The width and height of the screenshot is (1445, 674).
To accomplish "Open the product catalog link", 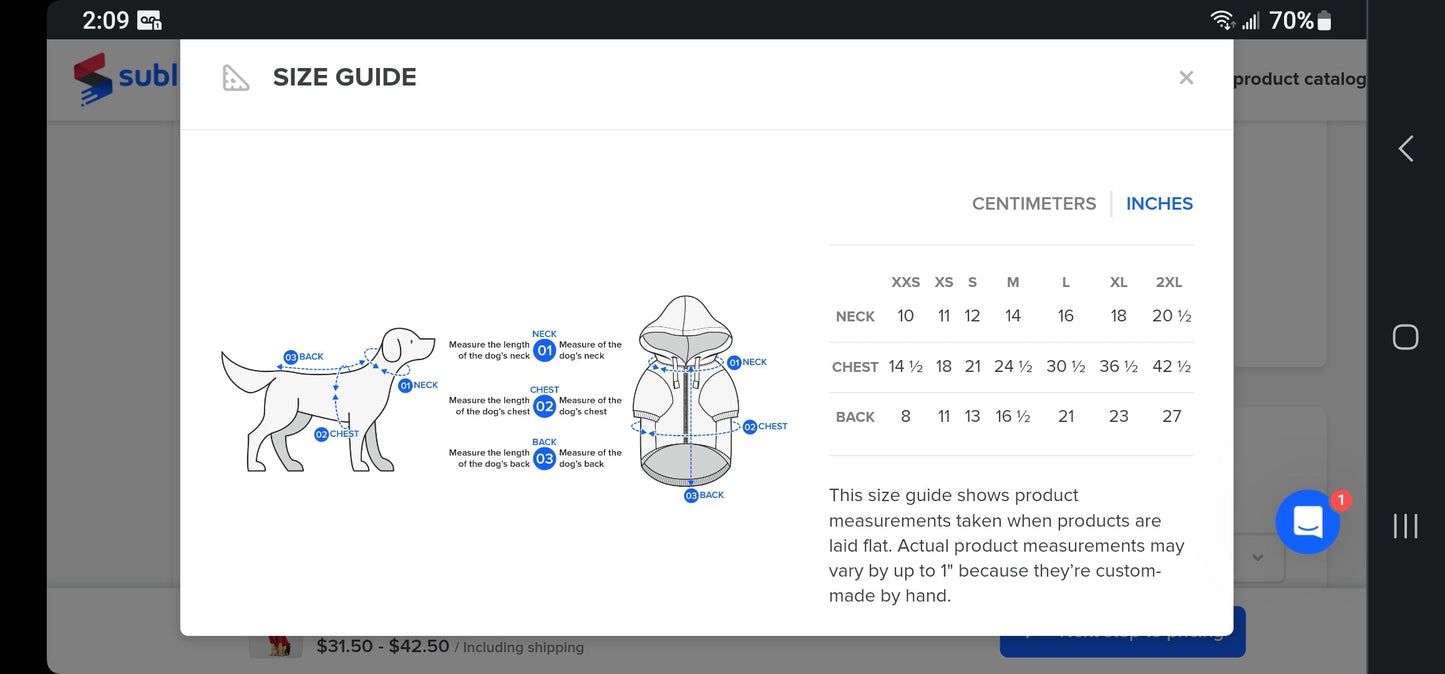I will pyautogui.click(x=1298, y=79).
